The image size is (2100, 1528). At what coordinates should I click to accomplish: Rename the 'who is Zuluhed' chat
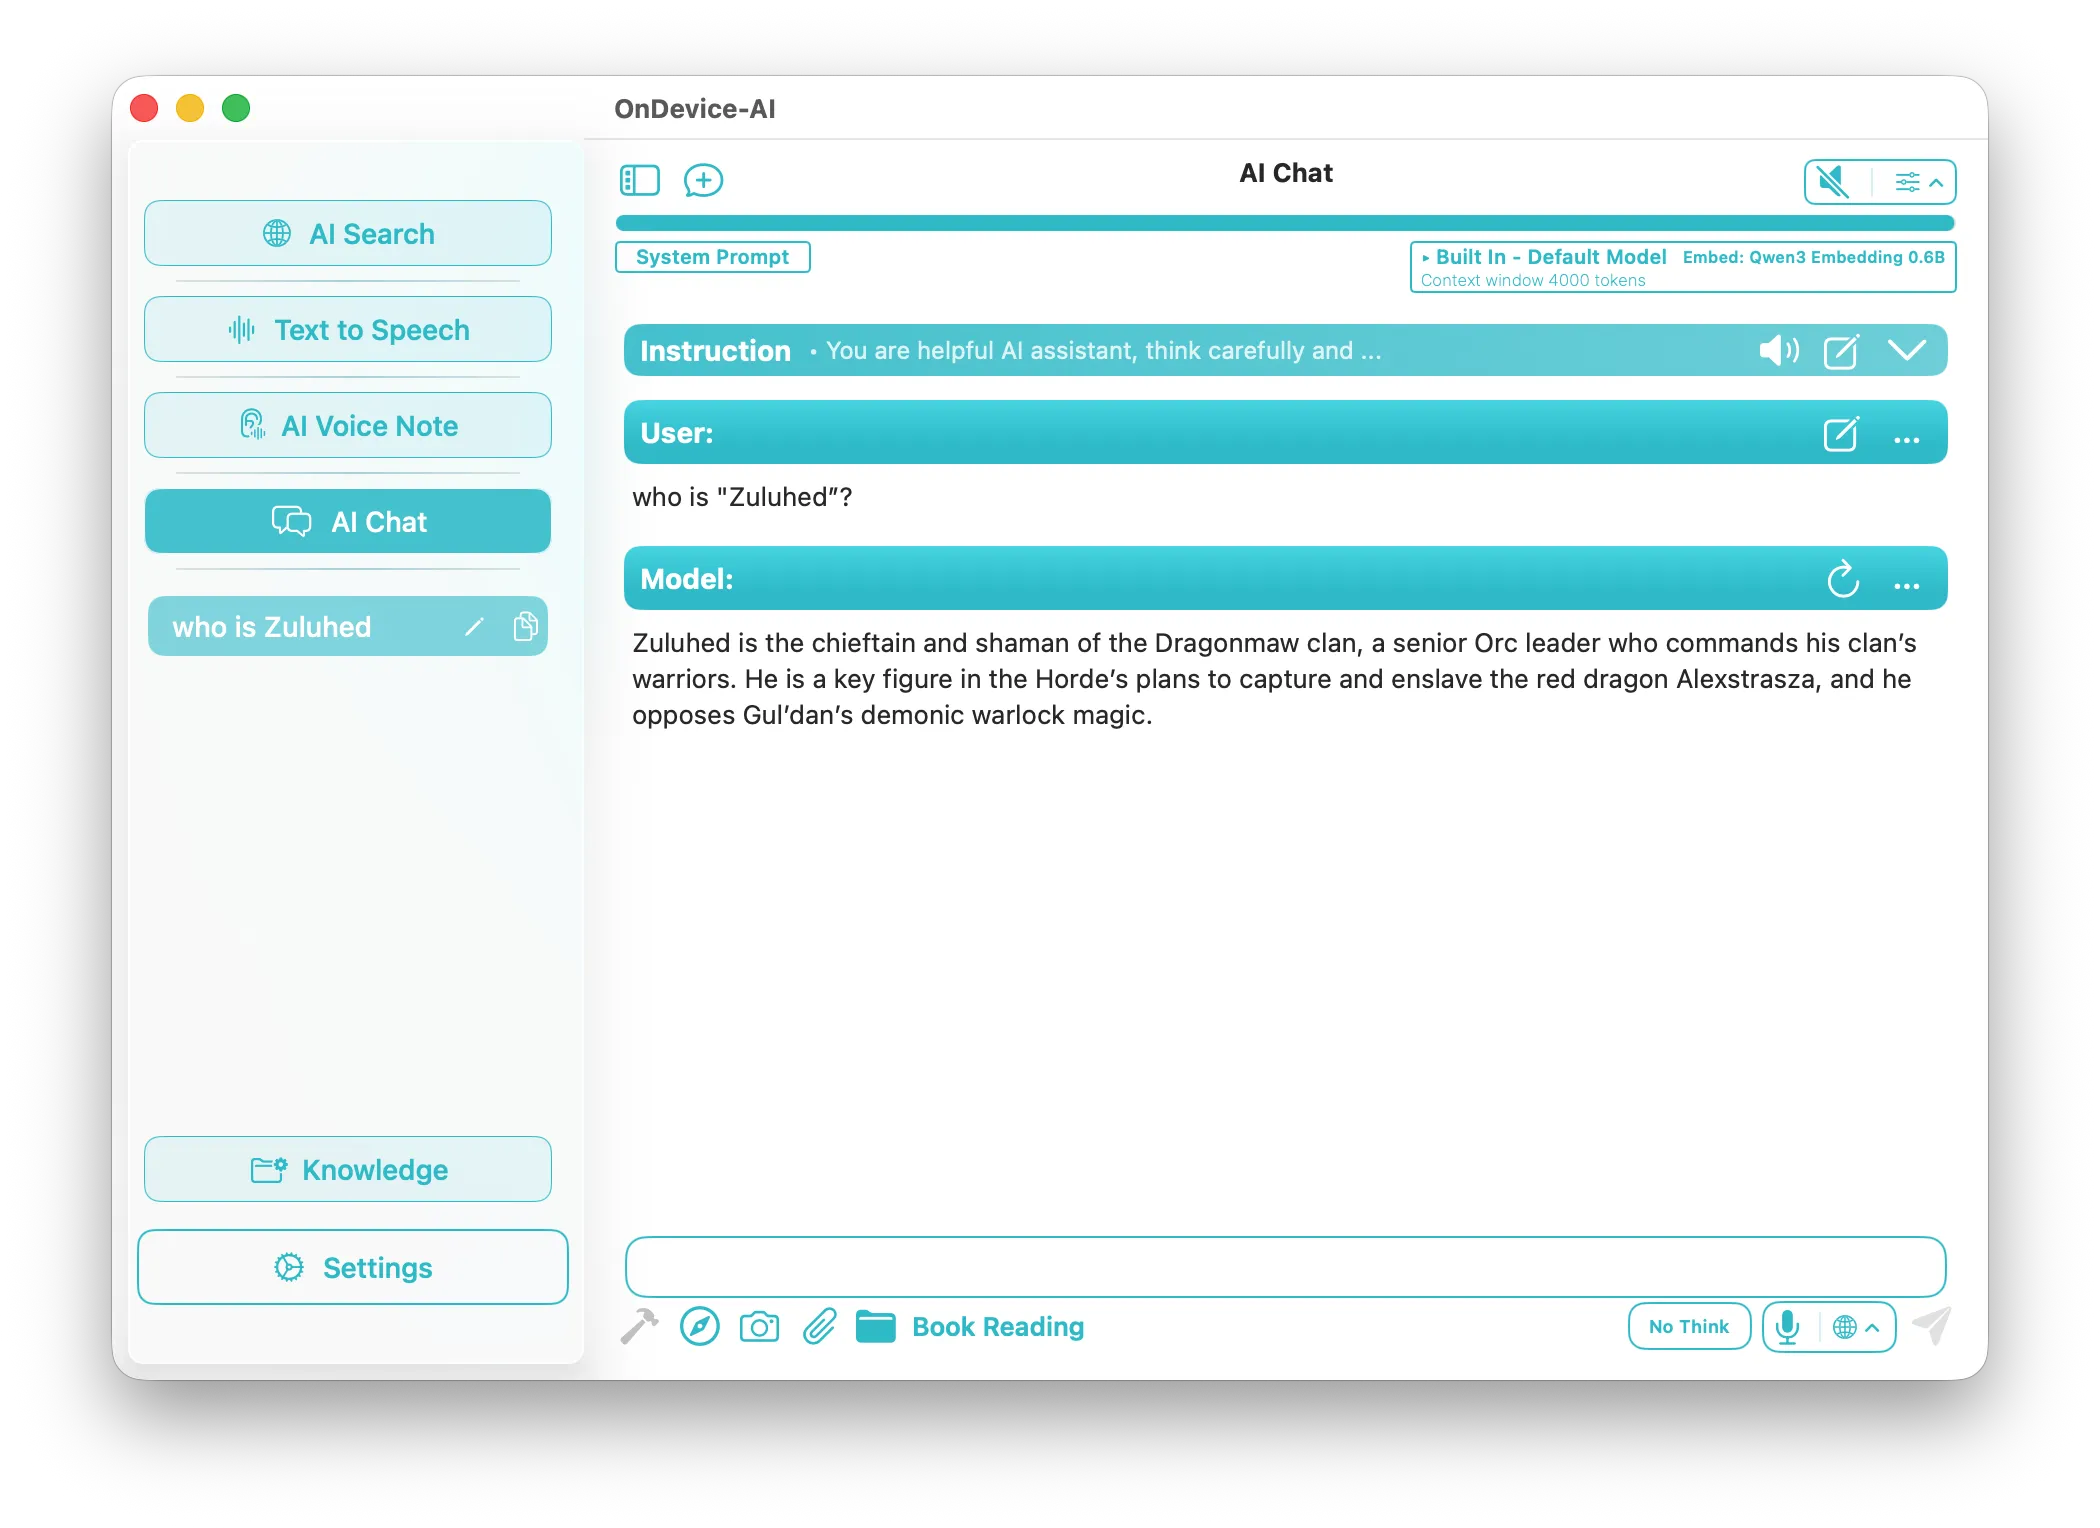click(x=474, y=627)
